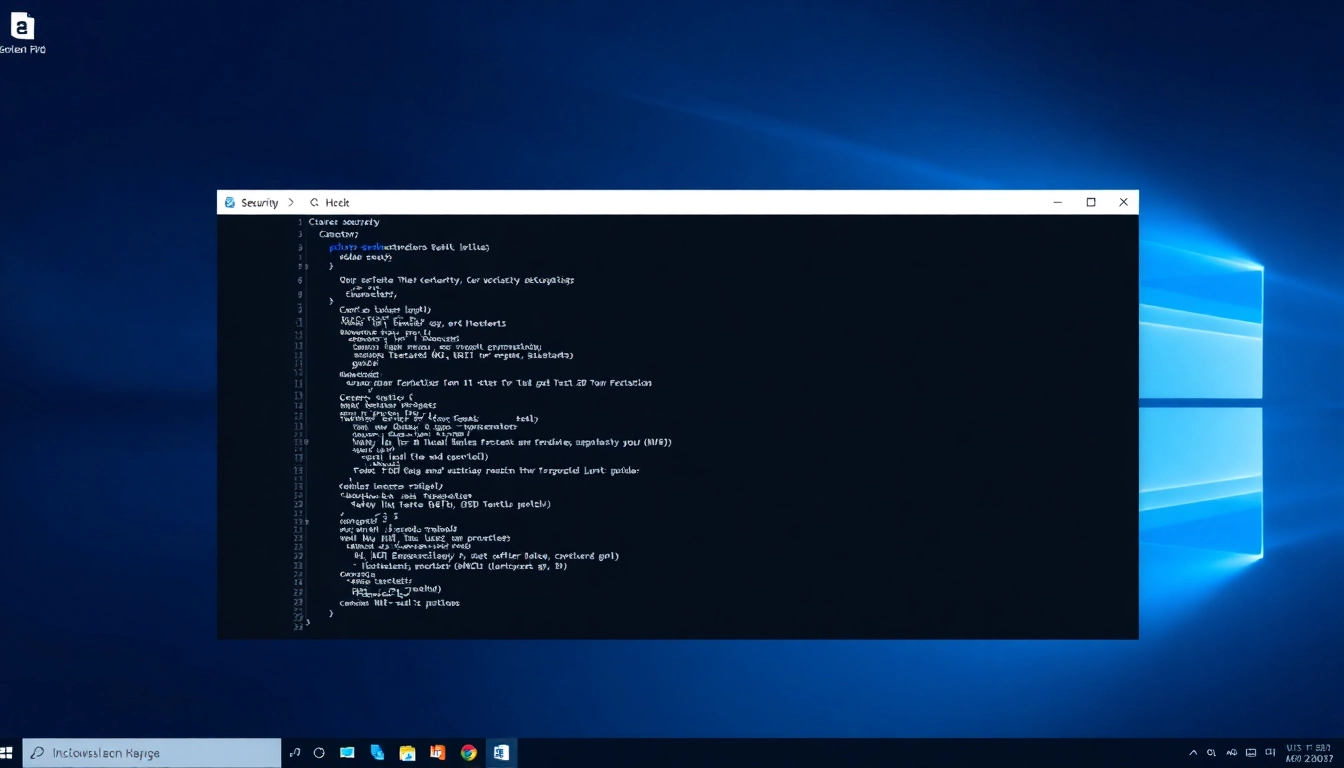Image resolution: width=1344 pixels, height=768 pixels.
Task: Launch File Explorer from the taskbar
Action: click(407, 753)
